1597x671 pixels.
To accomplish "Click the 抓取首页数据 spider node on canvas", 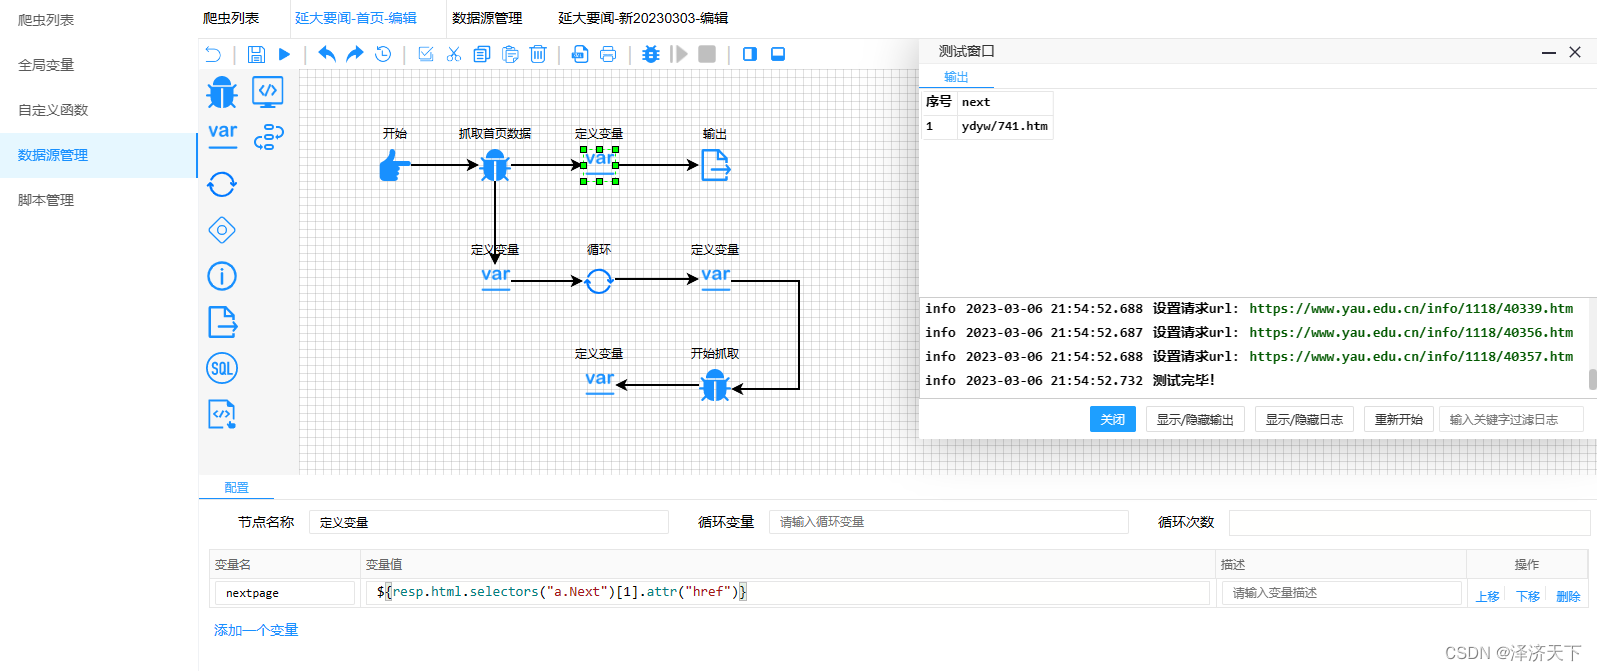I will 495,165.
